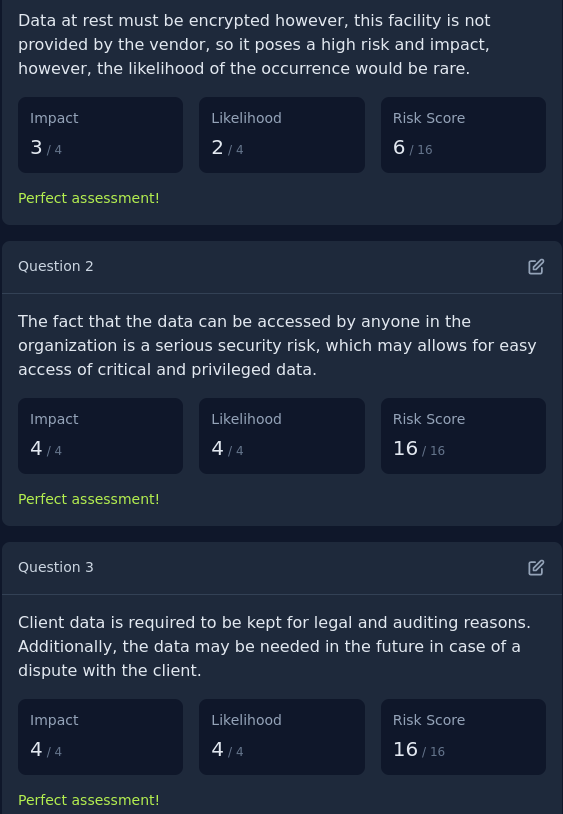This screenshot has width=563, height=814.
Task: Click the data access security risk paragraph
Action: (277, 346)
